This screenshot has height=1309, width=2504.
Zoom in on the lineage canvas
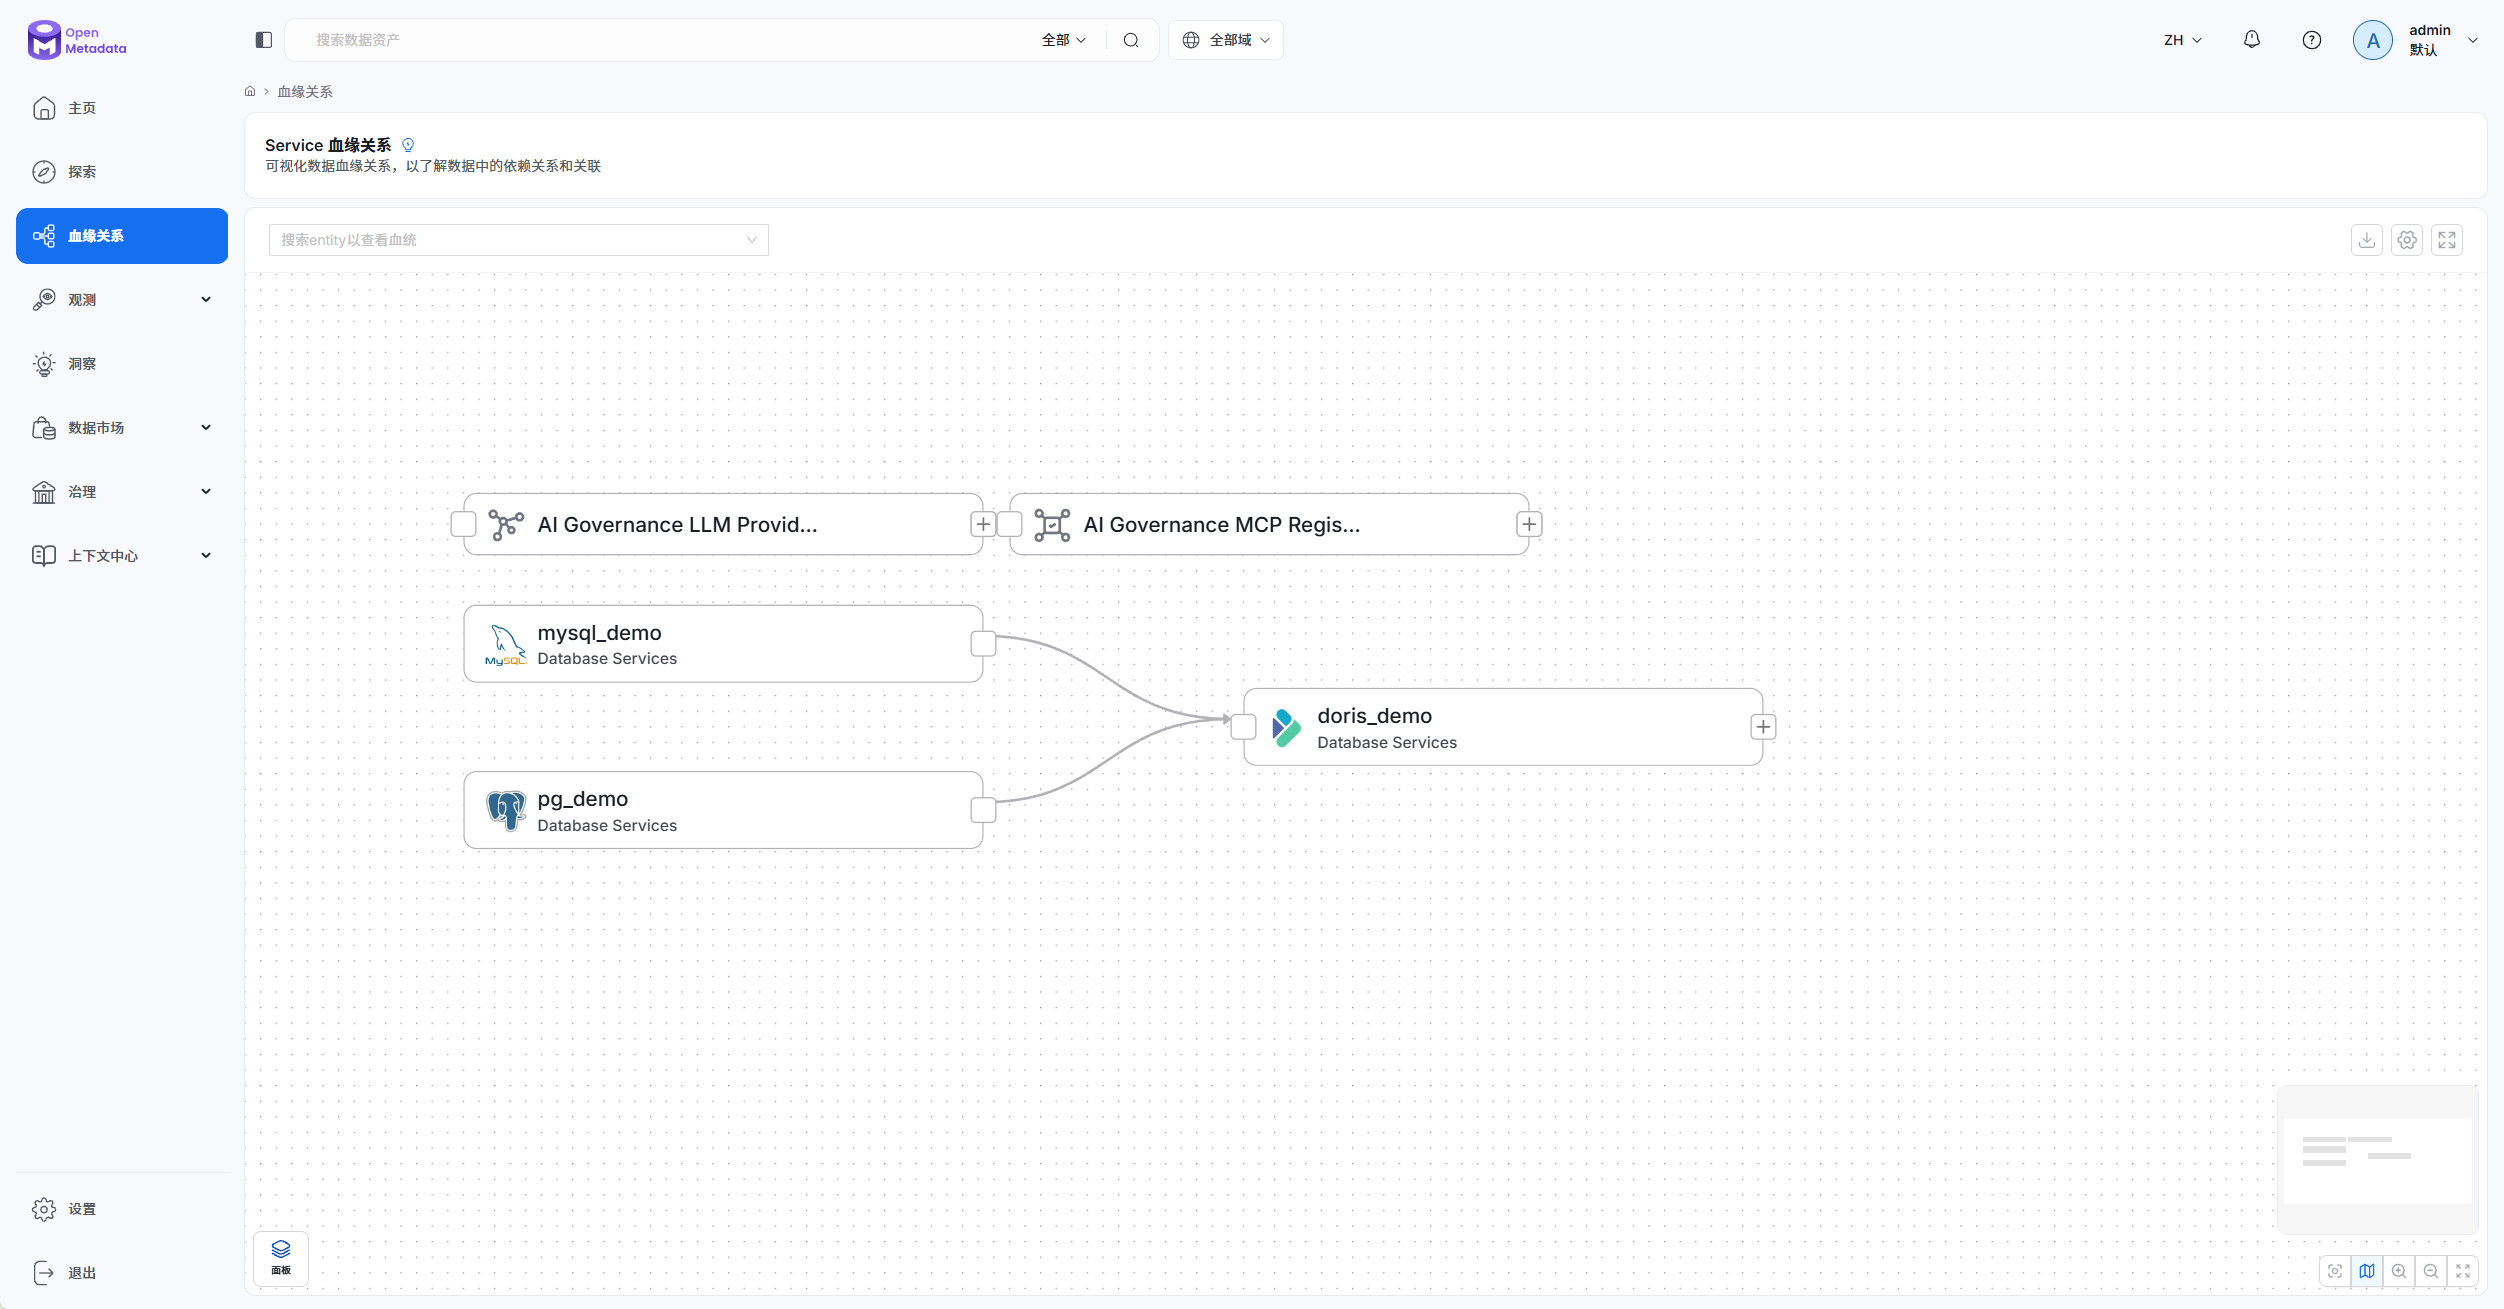(2399, 1271)
